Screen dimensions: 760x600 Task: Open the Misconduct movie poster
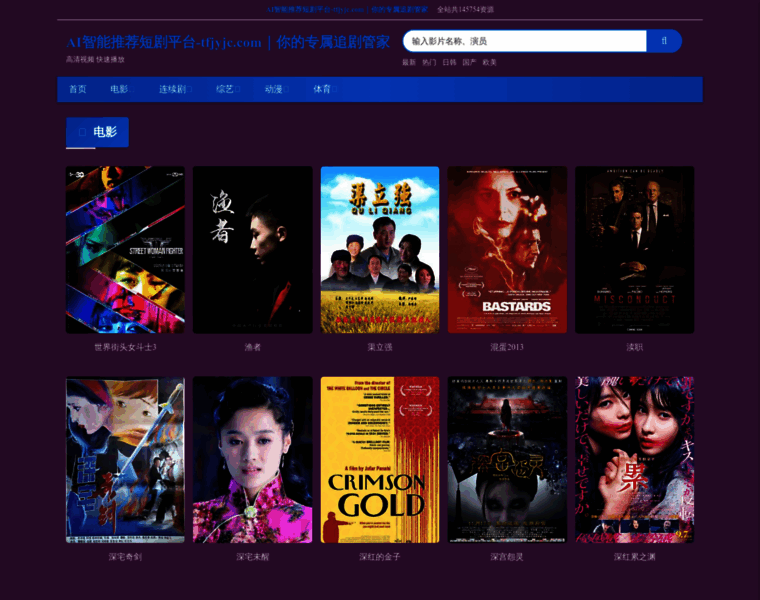[634, 250]
